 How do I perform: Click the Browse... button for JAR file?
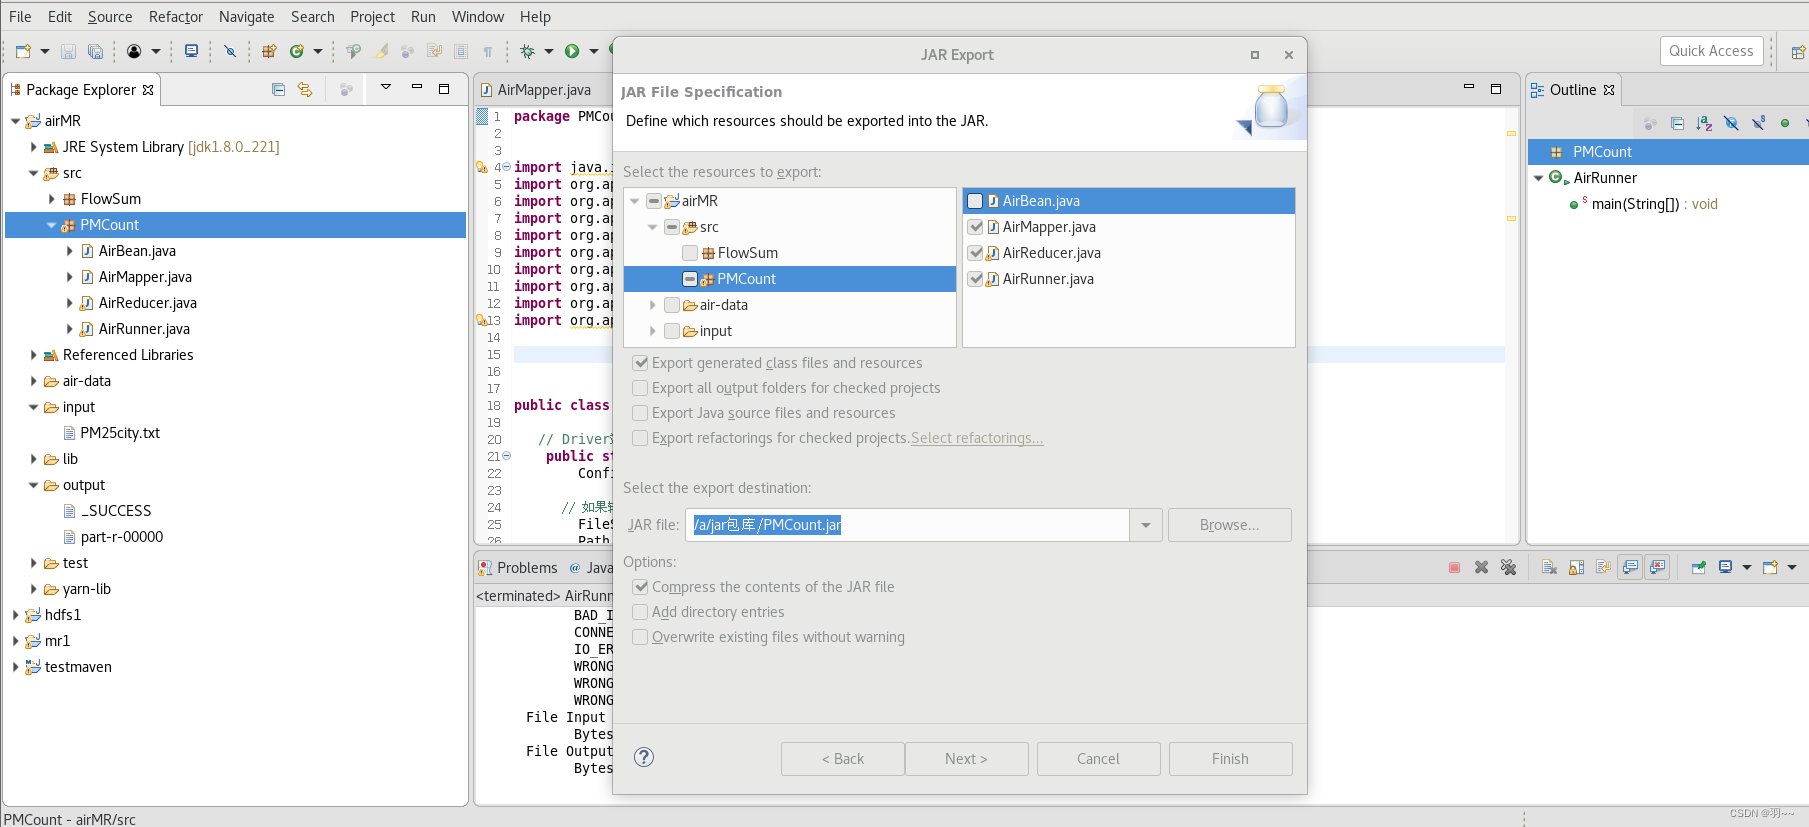pos(1229,525)
